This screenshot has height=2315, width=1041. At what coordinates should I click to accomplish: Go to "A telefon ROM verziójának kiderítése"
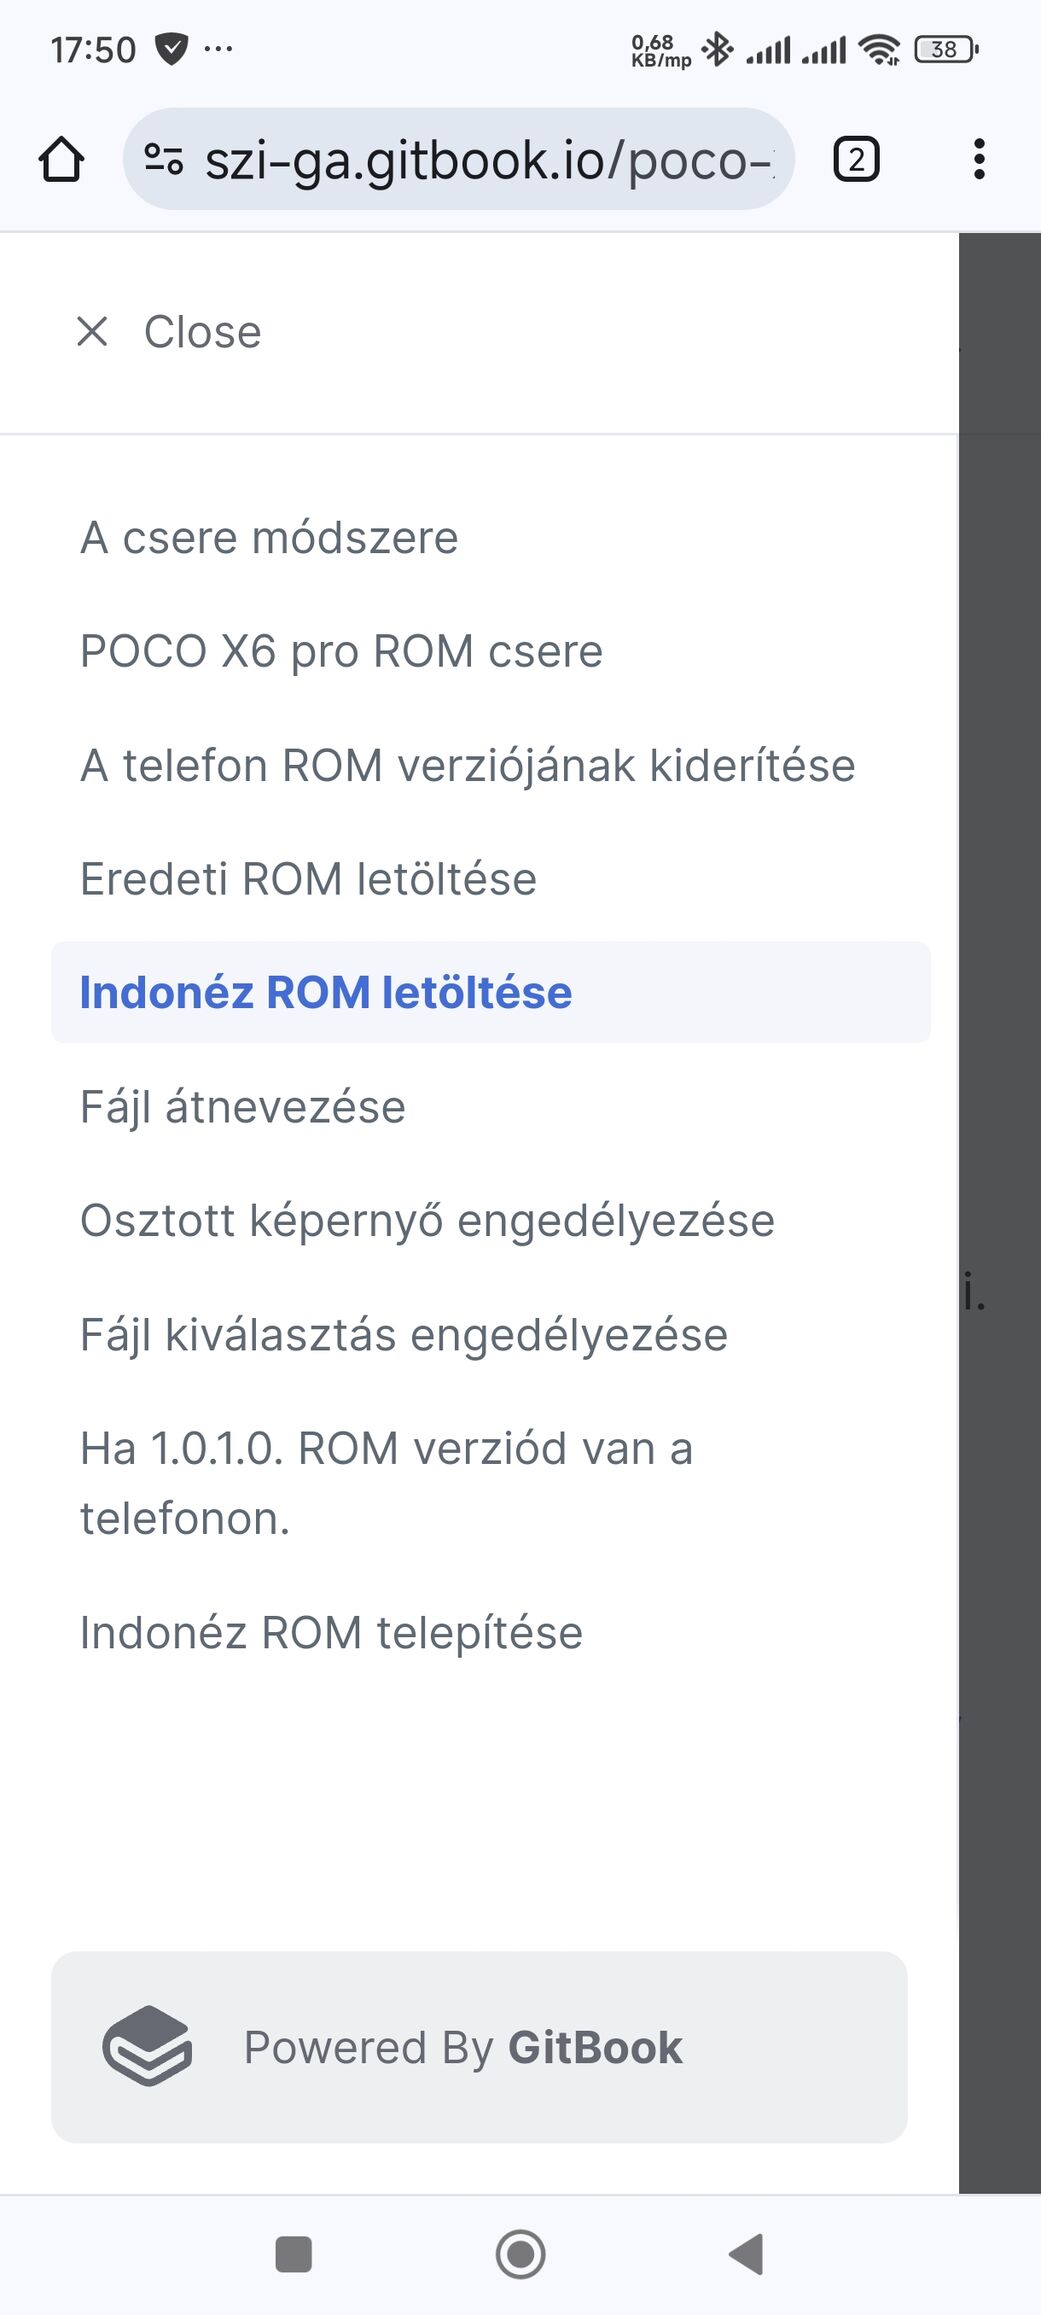[x=468, y=766]
